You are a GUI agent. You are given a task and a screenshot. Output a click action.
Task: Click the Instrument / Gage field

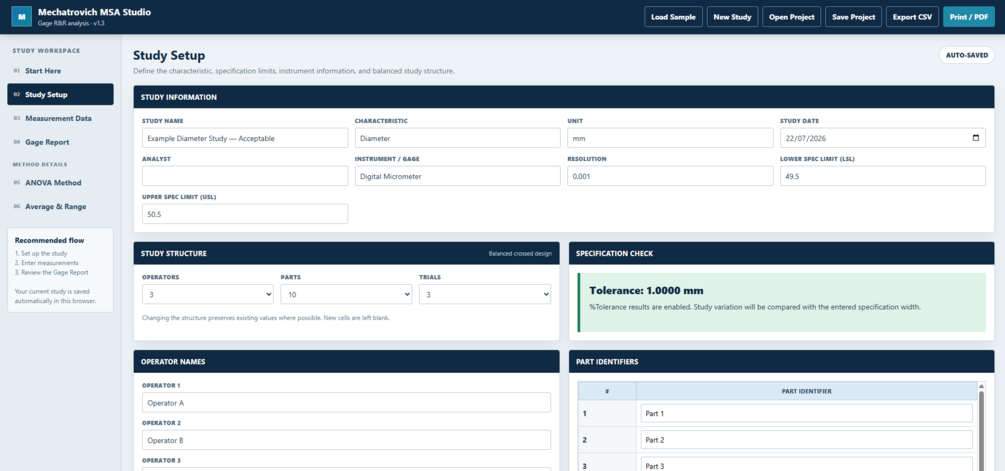pos(458,176)
